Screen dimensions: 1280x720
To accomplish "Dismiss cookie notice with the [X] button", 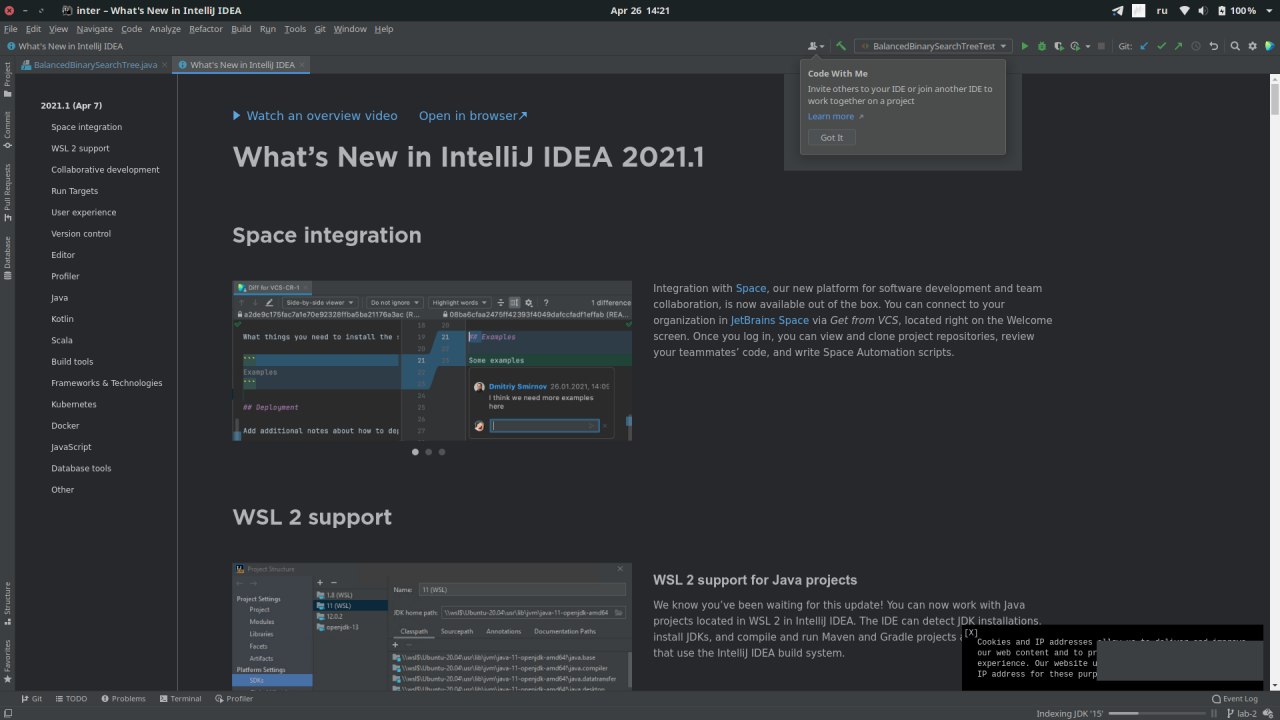I will pos(971,633).
